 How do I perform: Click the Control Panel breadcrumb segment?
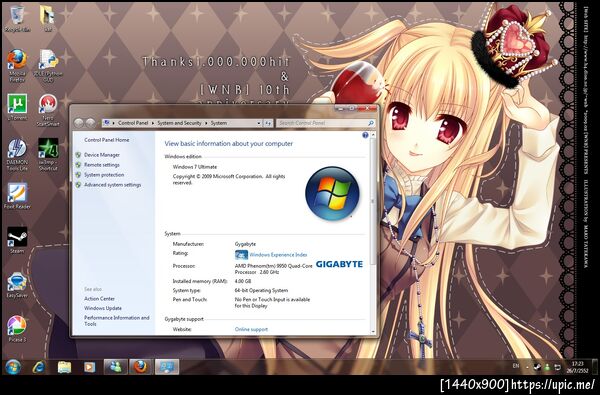click(133, 123)
